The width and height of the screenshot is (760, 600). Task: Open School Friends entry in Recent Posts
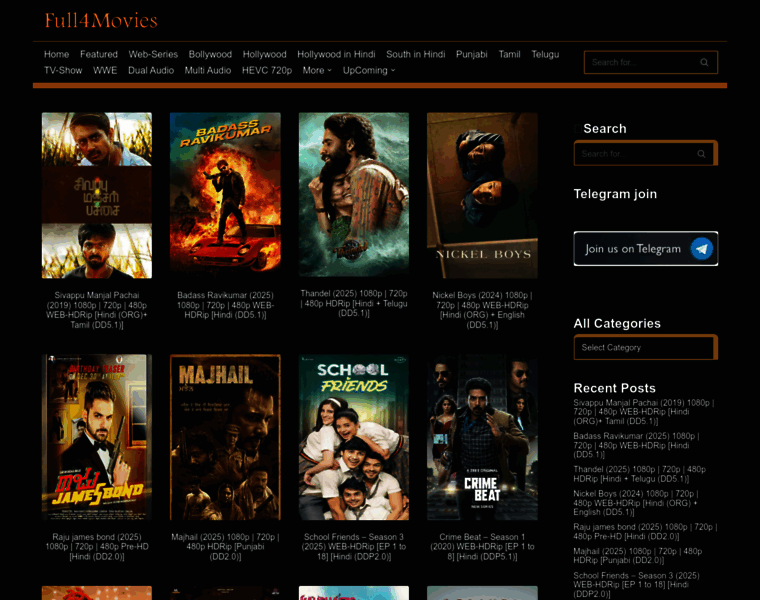636,585
